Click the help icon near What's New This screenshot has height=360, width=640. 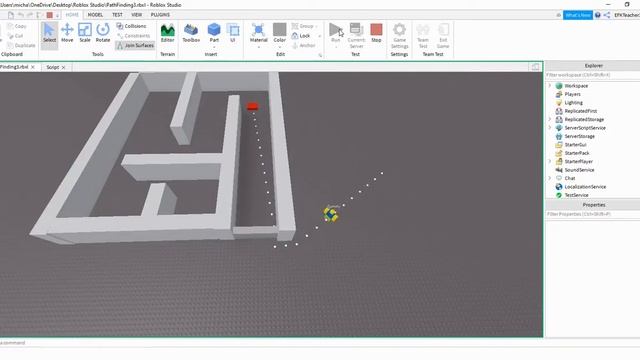tap(598, 15)
